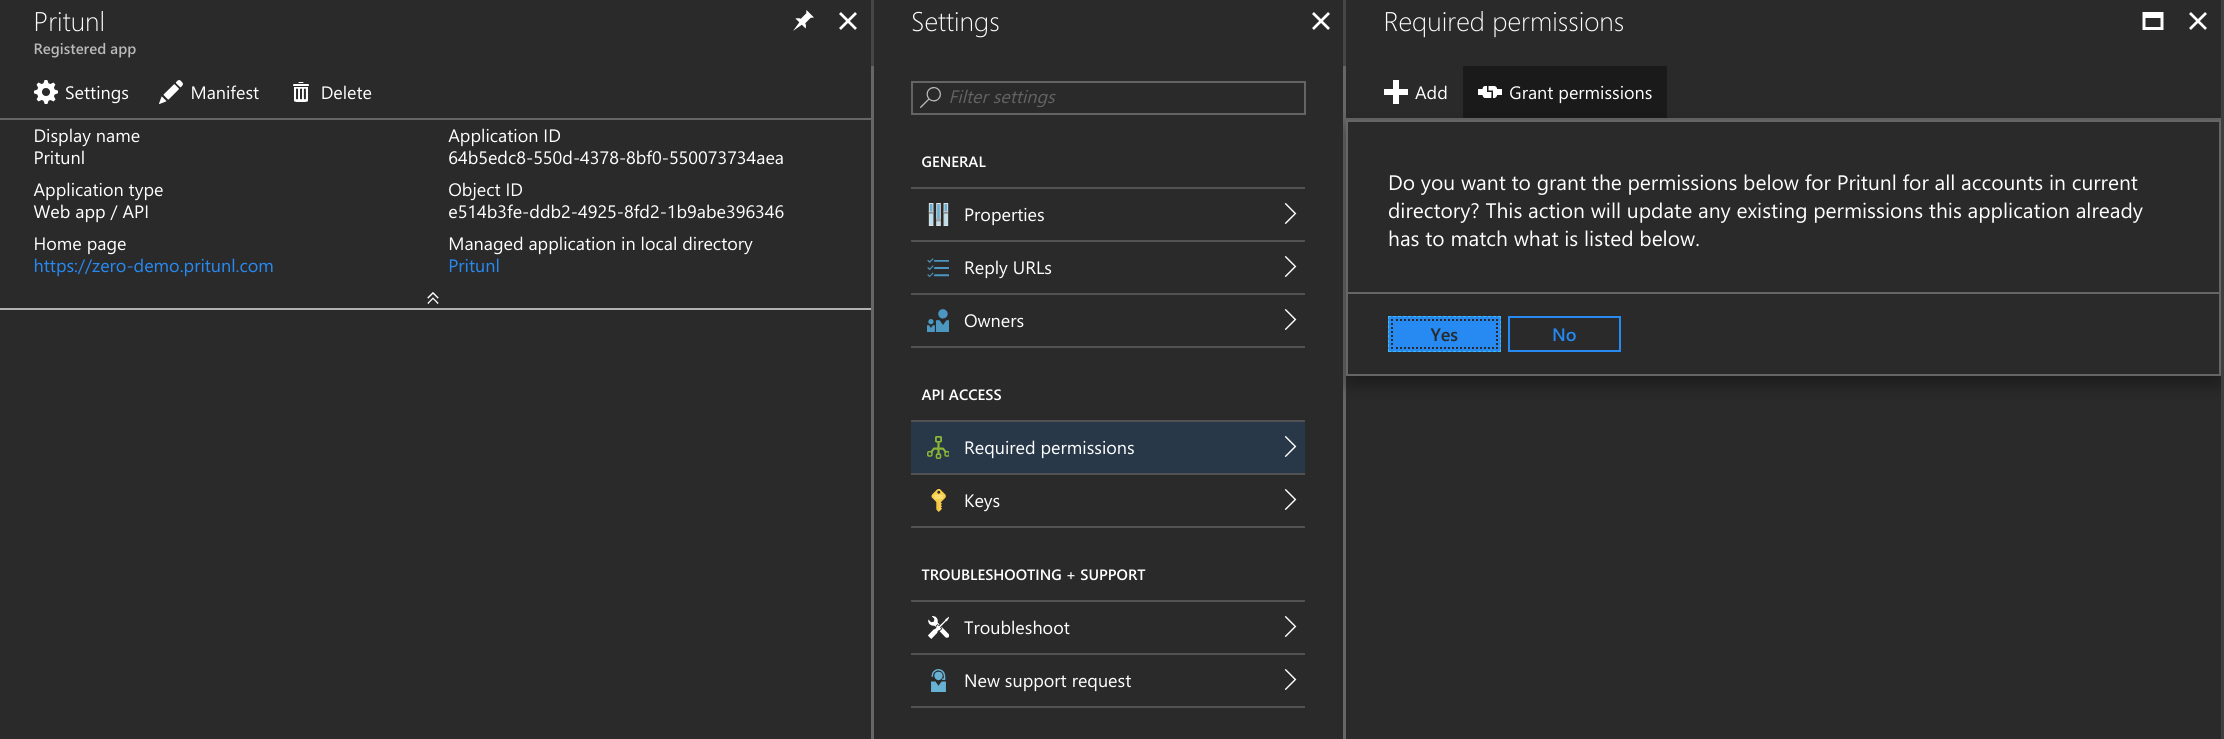The height and width of the screenshot is (739, 2224).
Task: Click the API ACCESS section heading
Action: pos(961,395)
